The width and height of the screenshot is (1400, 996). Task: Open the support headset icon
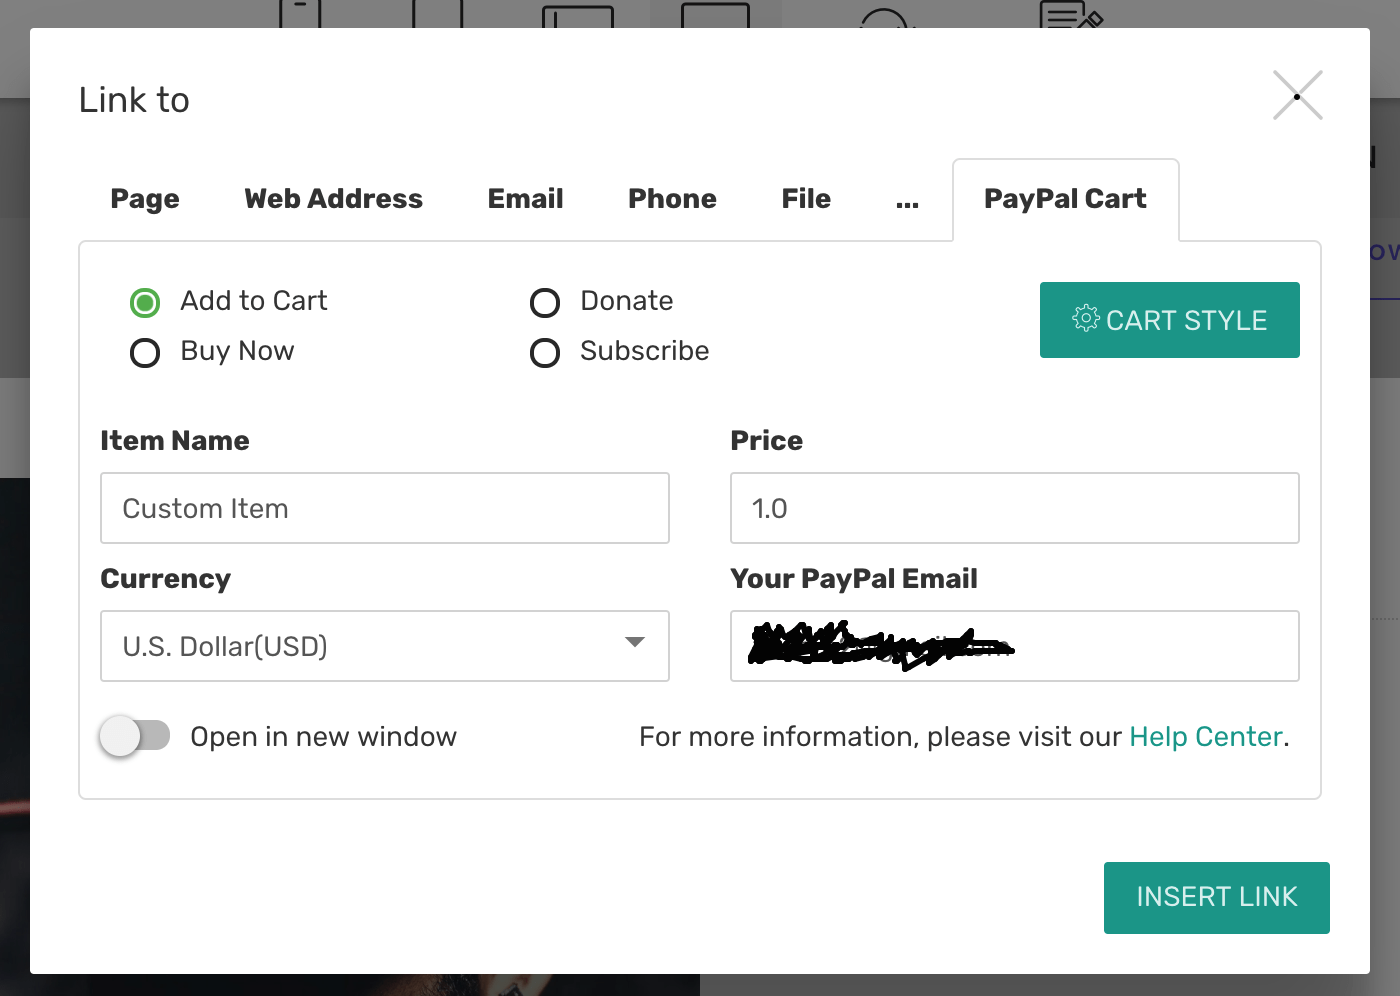click(884, 18)
